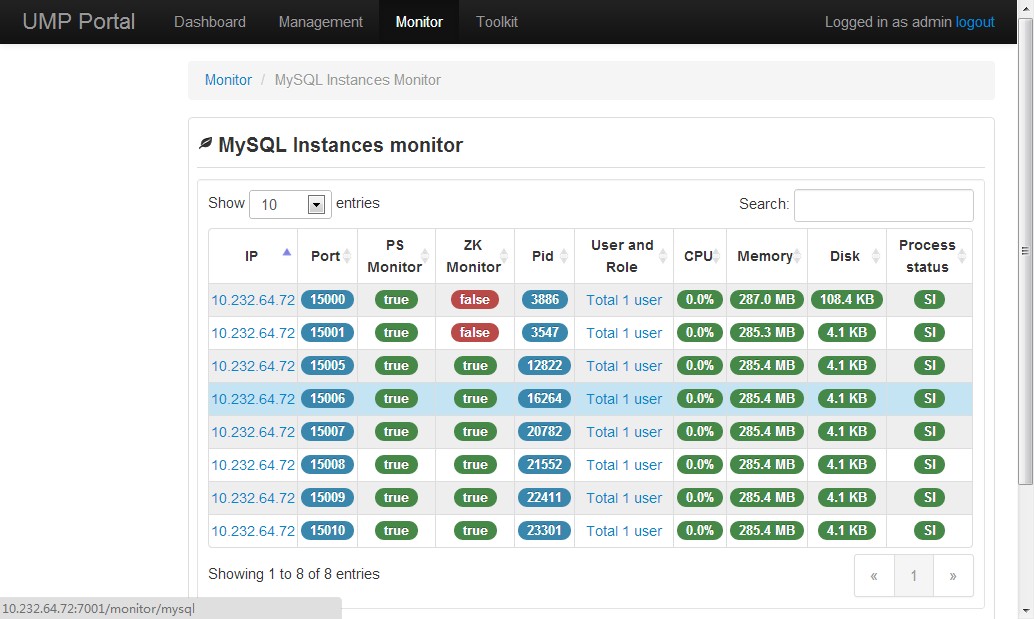Click the 285.3 MB memory badge
1034x619 pixels.
pos(767,332)
